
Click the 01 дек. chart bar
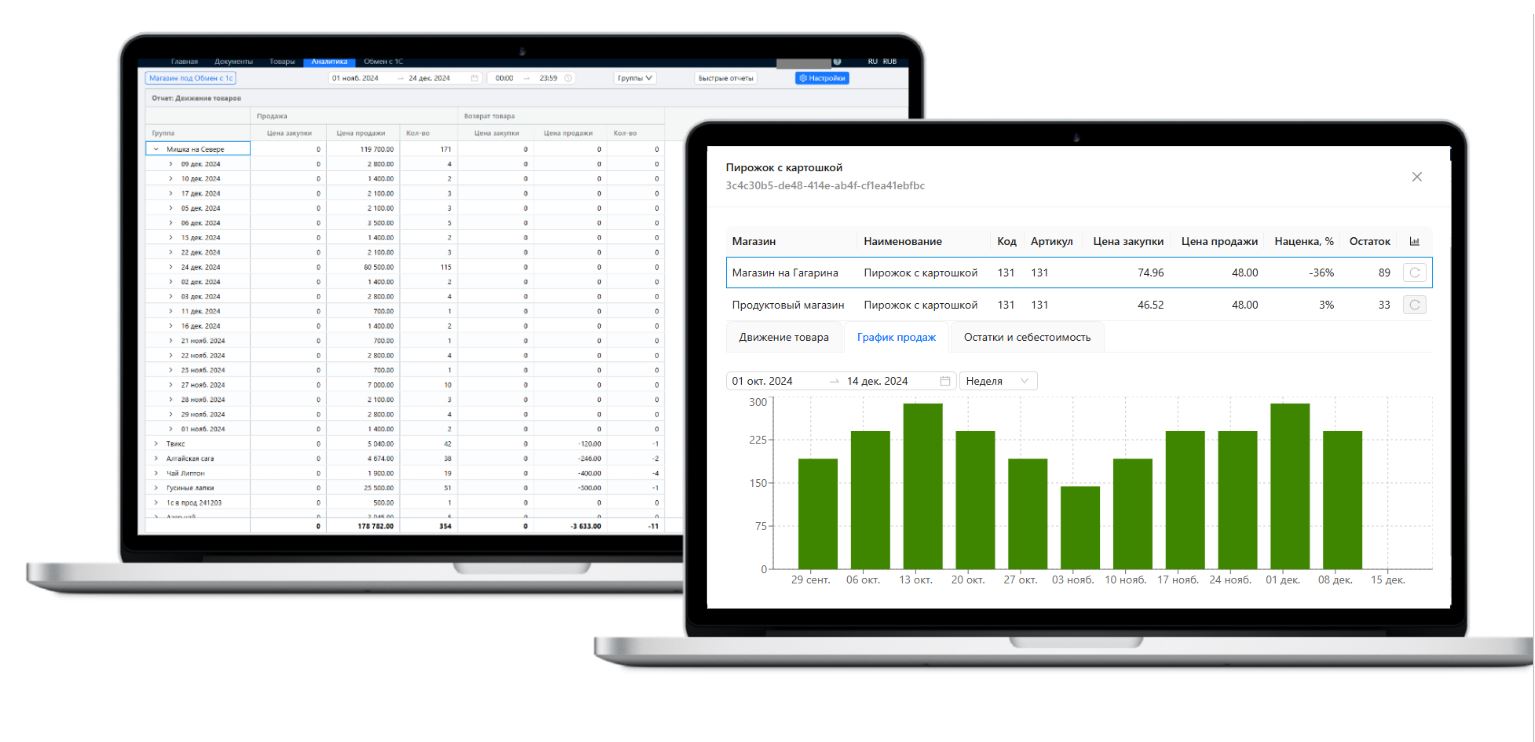coord(1290,486)
